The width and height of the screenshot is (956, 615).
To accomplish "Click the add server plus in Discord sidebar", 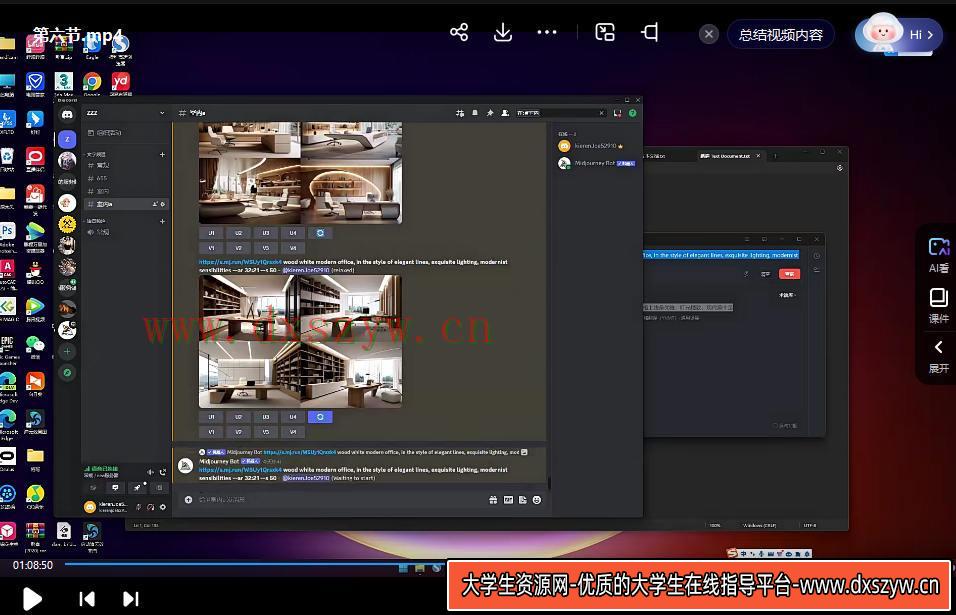I will (67, 351).
